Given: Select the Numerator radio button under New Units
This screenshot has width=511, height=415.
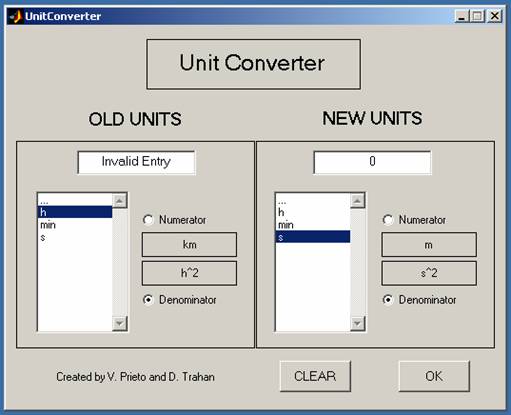Looking at the screenshot, I should pos(387,220).
